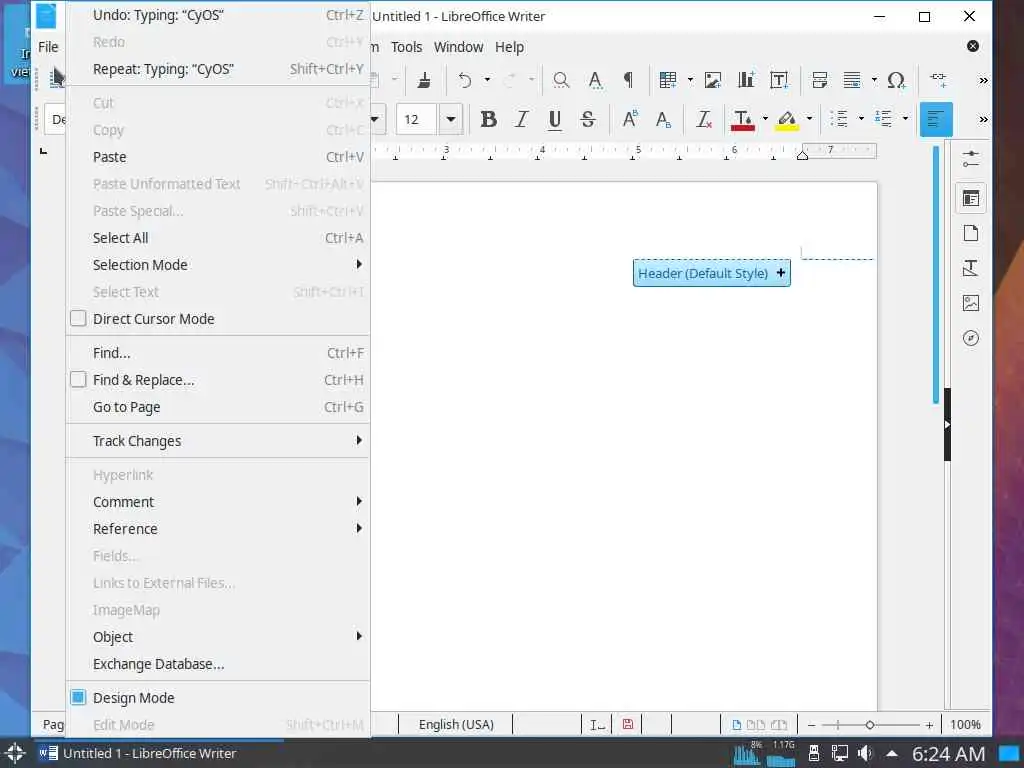Open sidebar Page deck icon
The height and width of the screenshot is (768, 1024).
coord(971,233)
